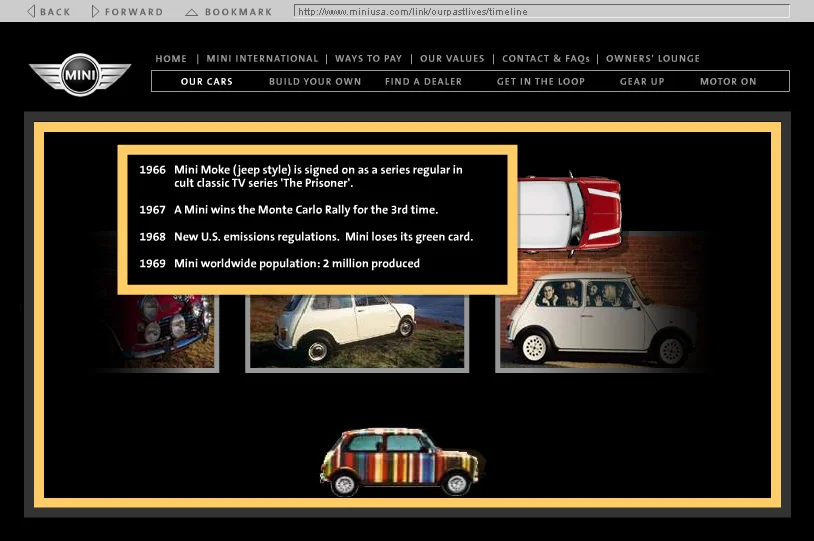This screenshot has width=814, height=541.
Task: Click the MINI winged logo
Action: (x=80, y=75)
